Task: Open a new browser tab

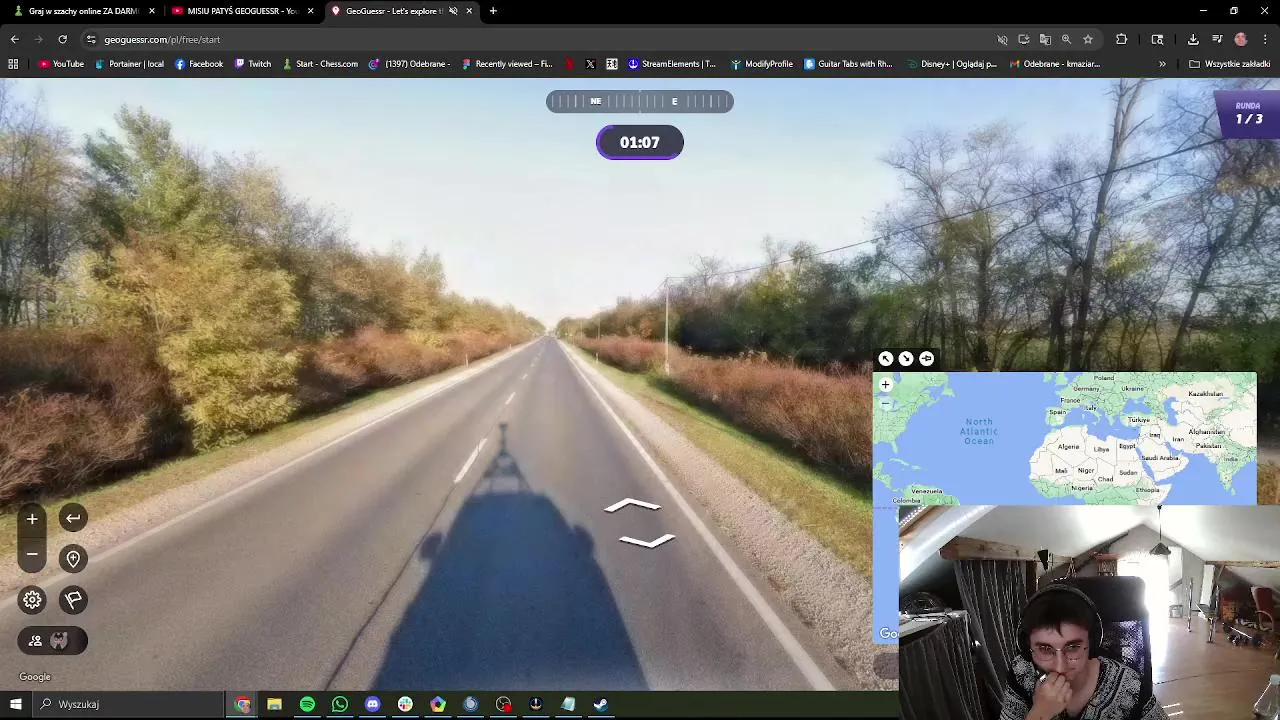Action: [493, 11]
